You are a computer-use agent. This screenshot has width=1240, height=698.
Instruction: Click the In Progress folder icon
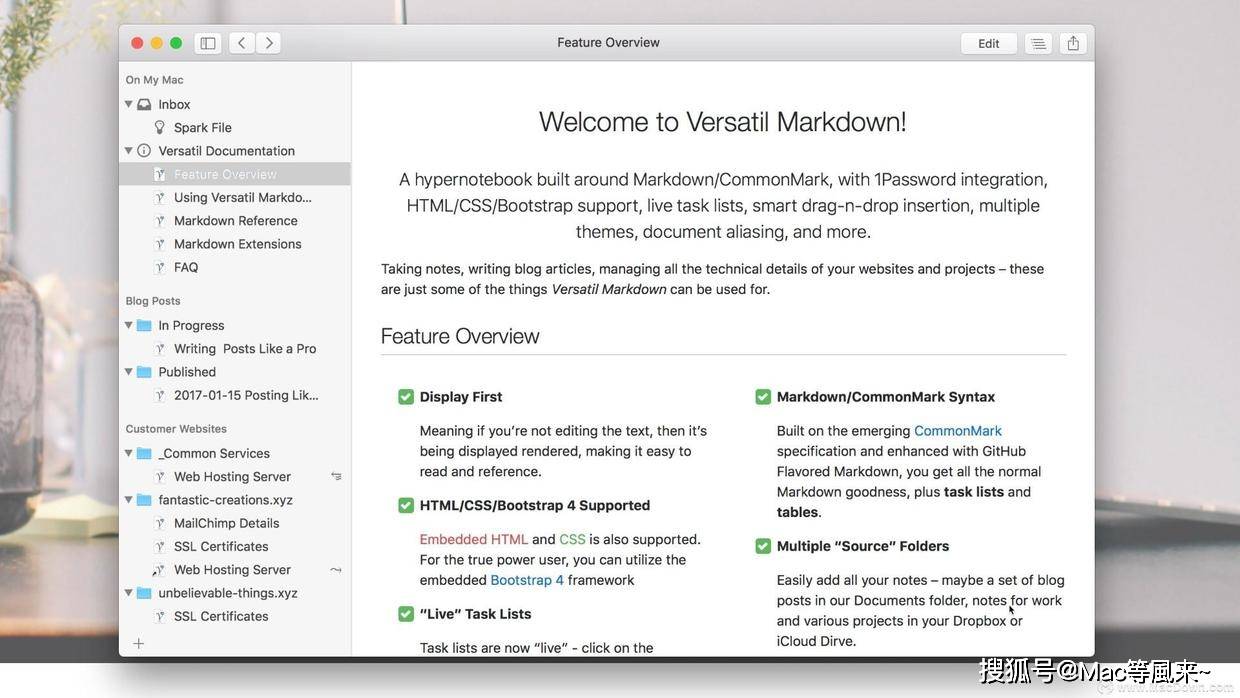click(144, 325)
